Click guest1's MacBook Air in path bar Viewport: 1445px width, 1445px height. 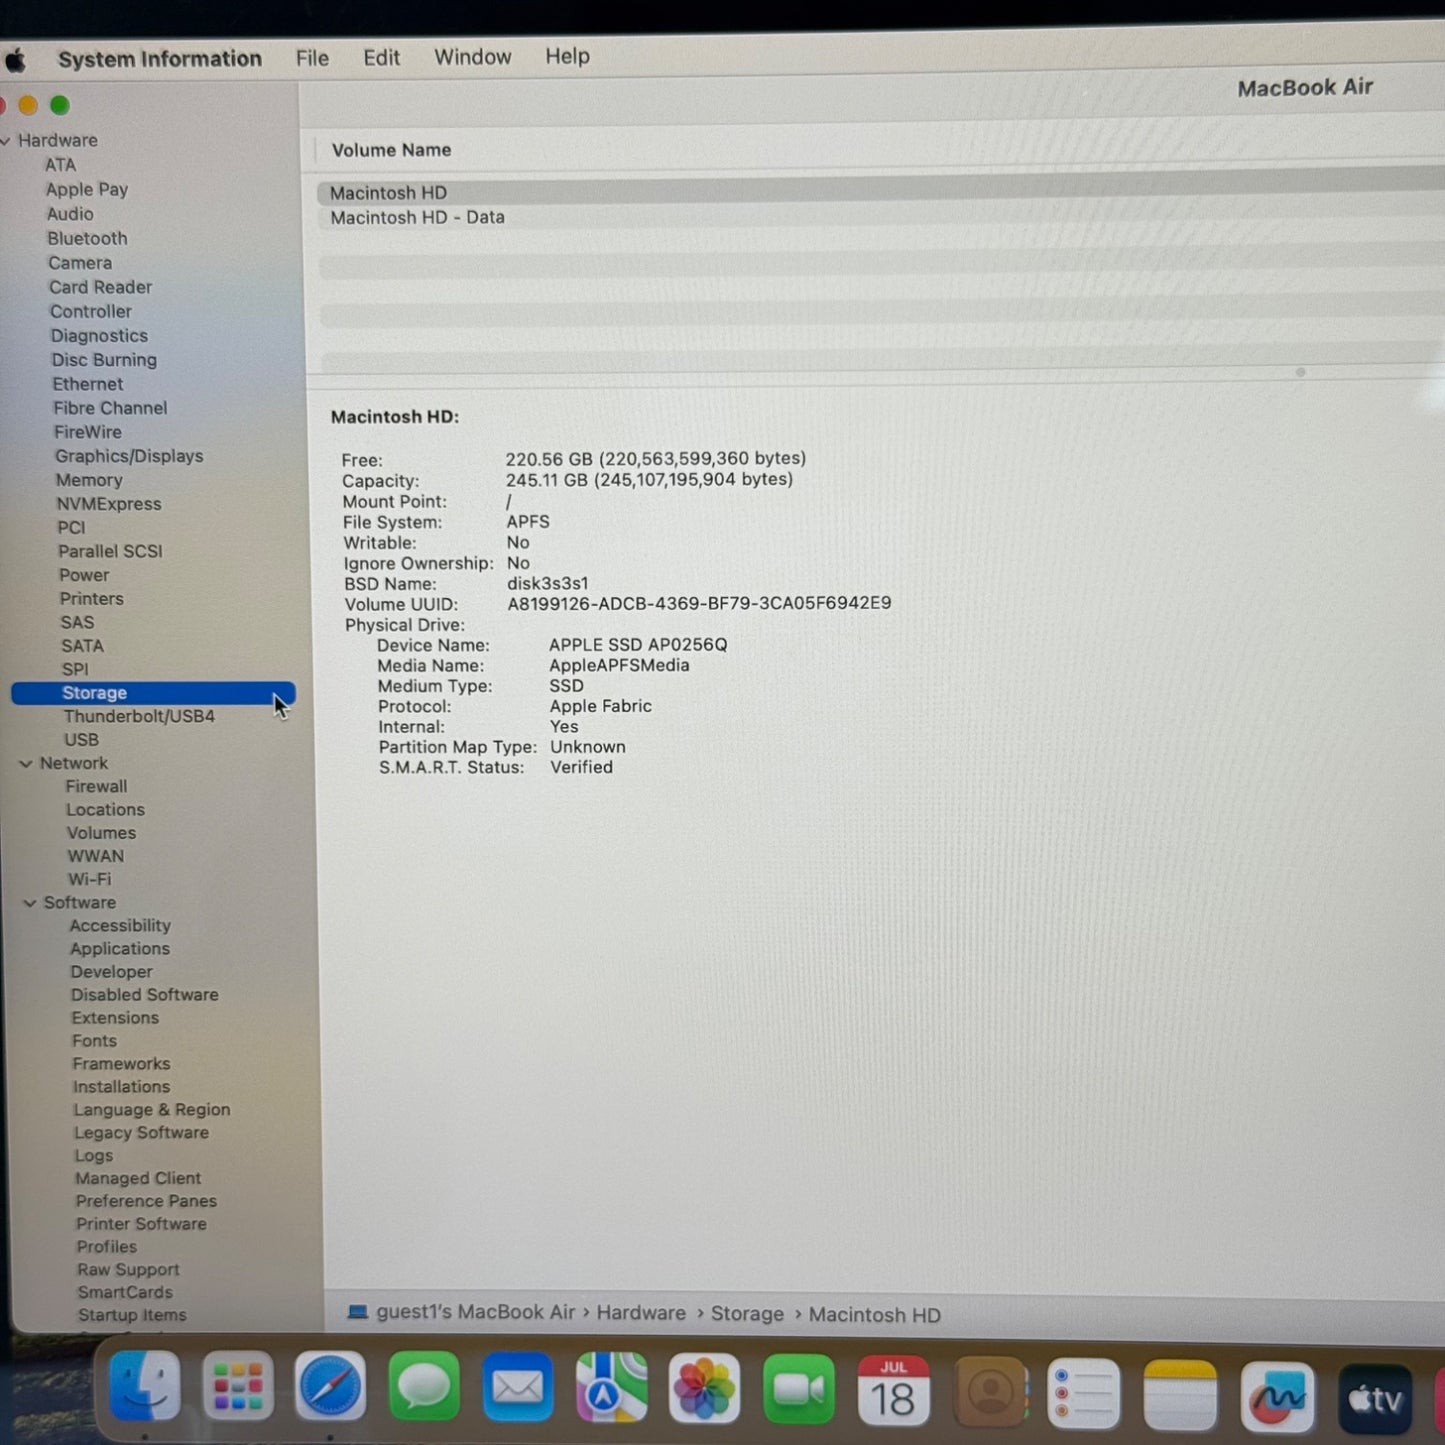coord(475,1312)
